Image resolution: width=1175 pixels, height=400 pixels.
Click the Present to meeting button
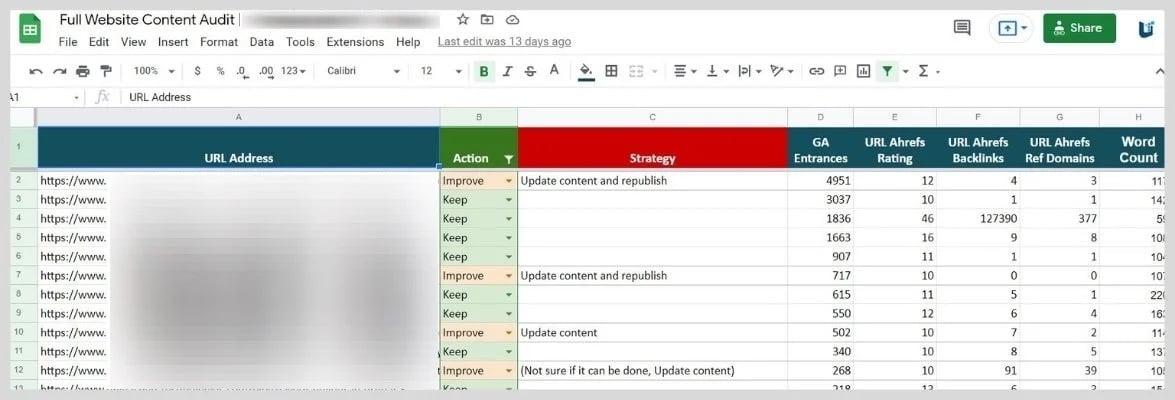1012,28
